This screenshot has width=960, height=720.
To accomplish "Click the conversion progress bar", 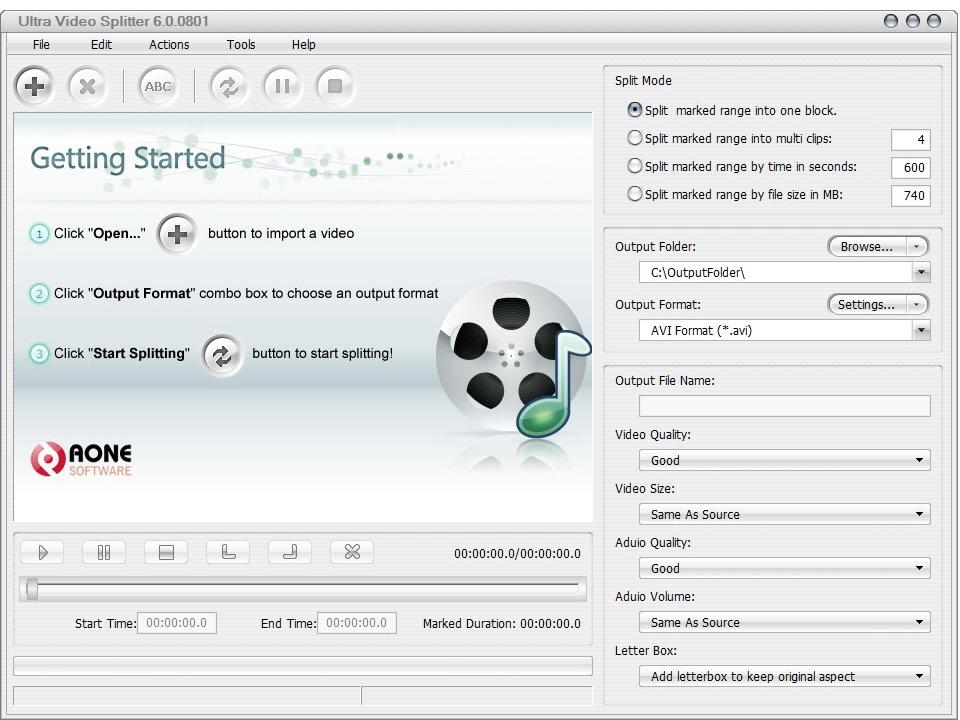I will pyautogui.click(x=303, y=666).
